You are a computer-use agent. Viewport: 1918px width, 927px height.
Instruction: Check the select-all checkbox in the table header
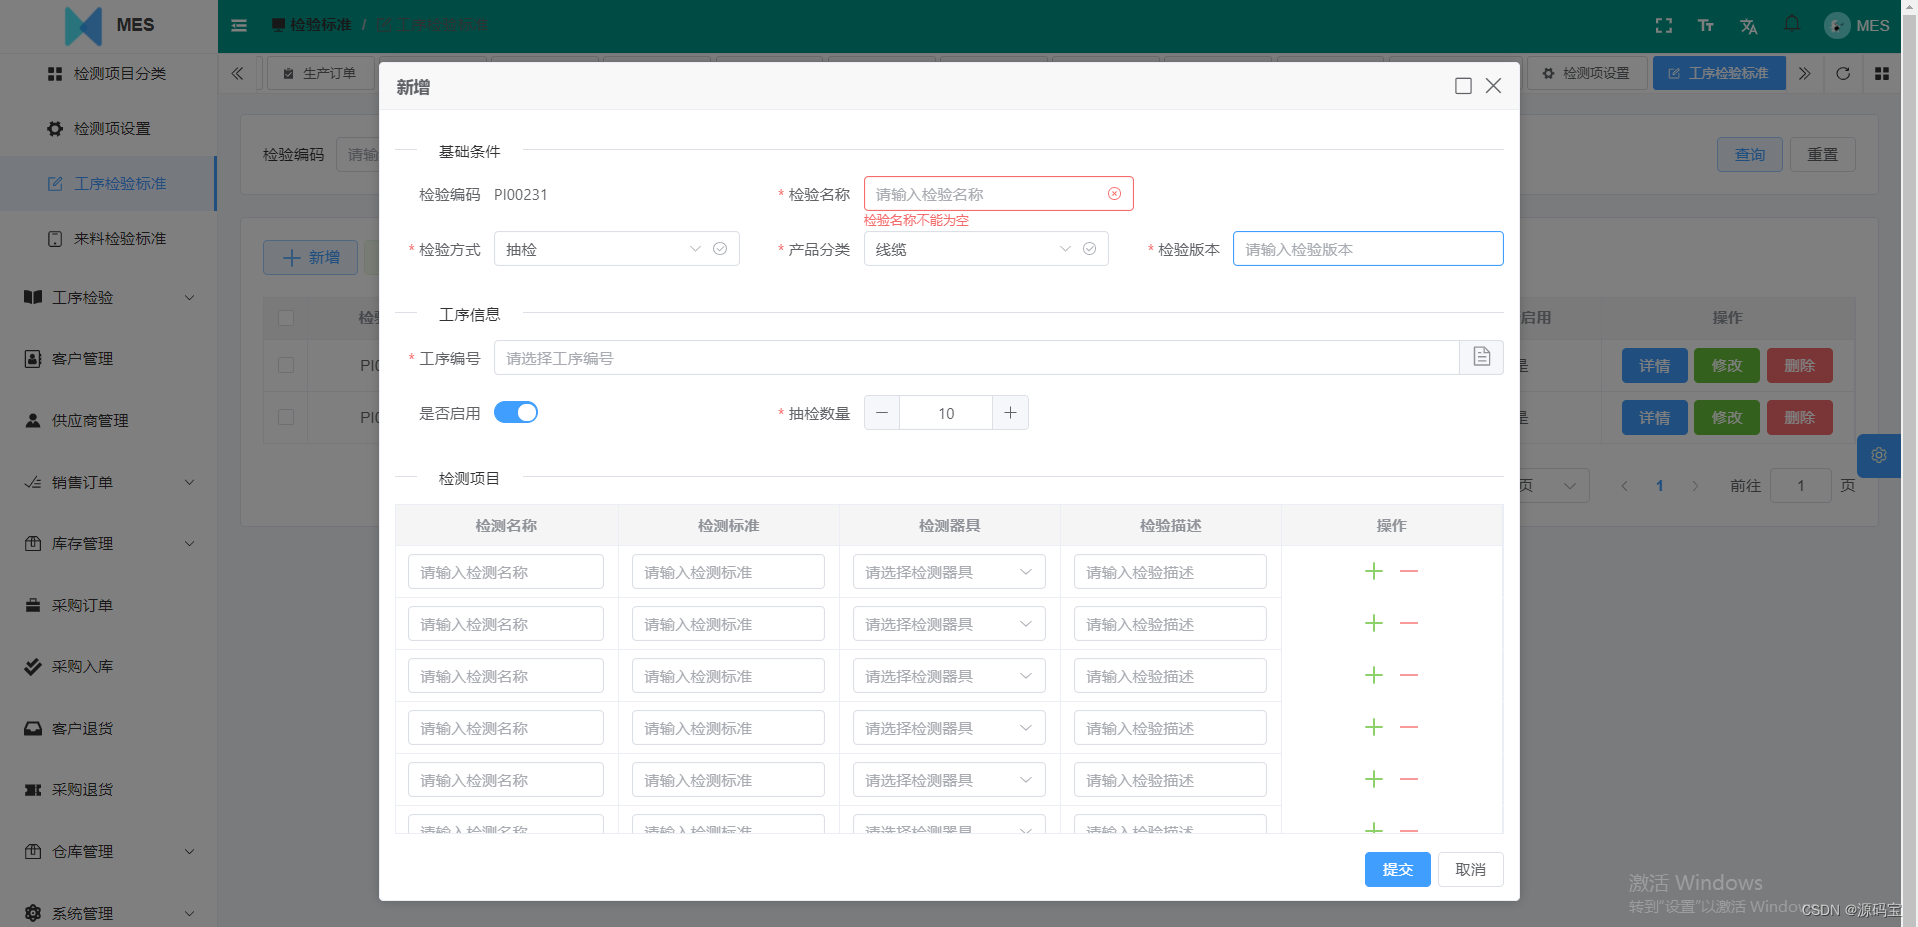[286, 317]
